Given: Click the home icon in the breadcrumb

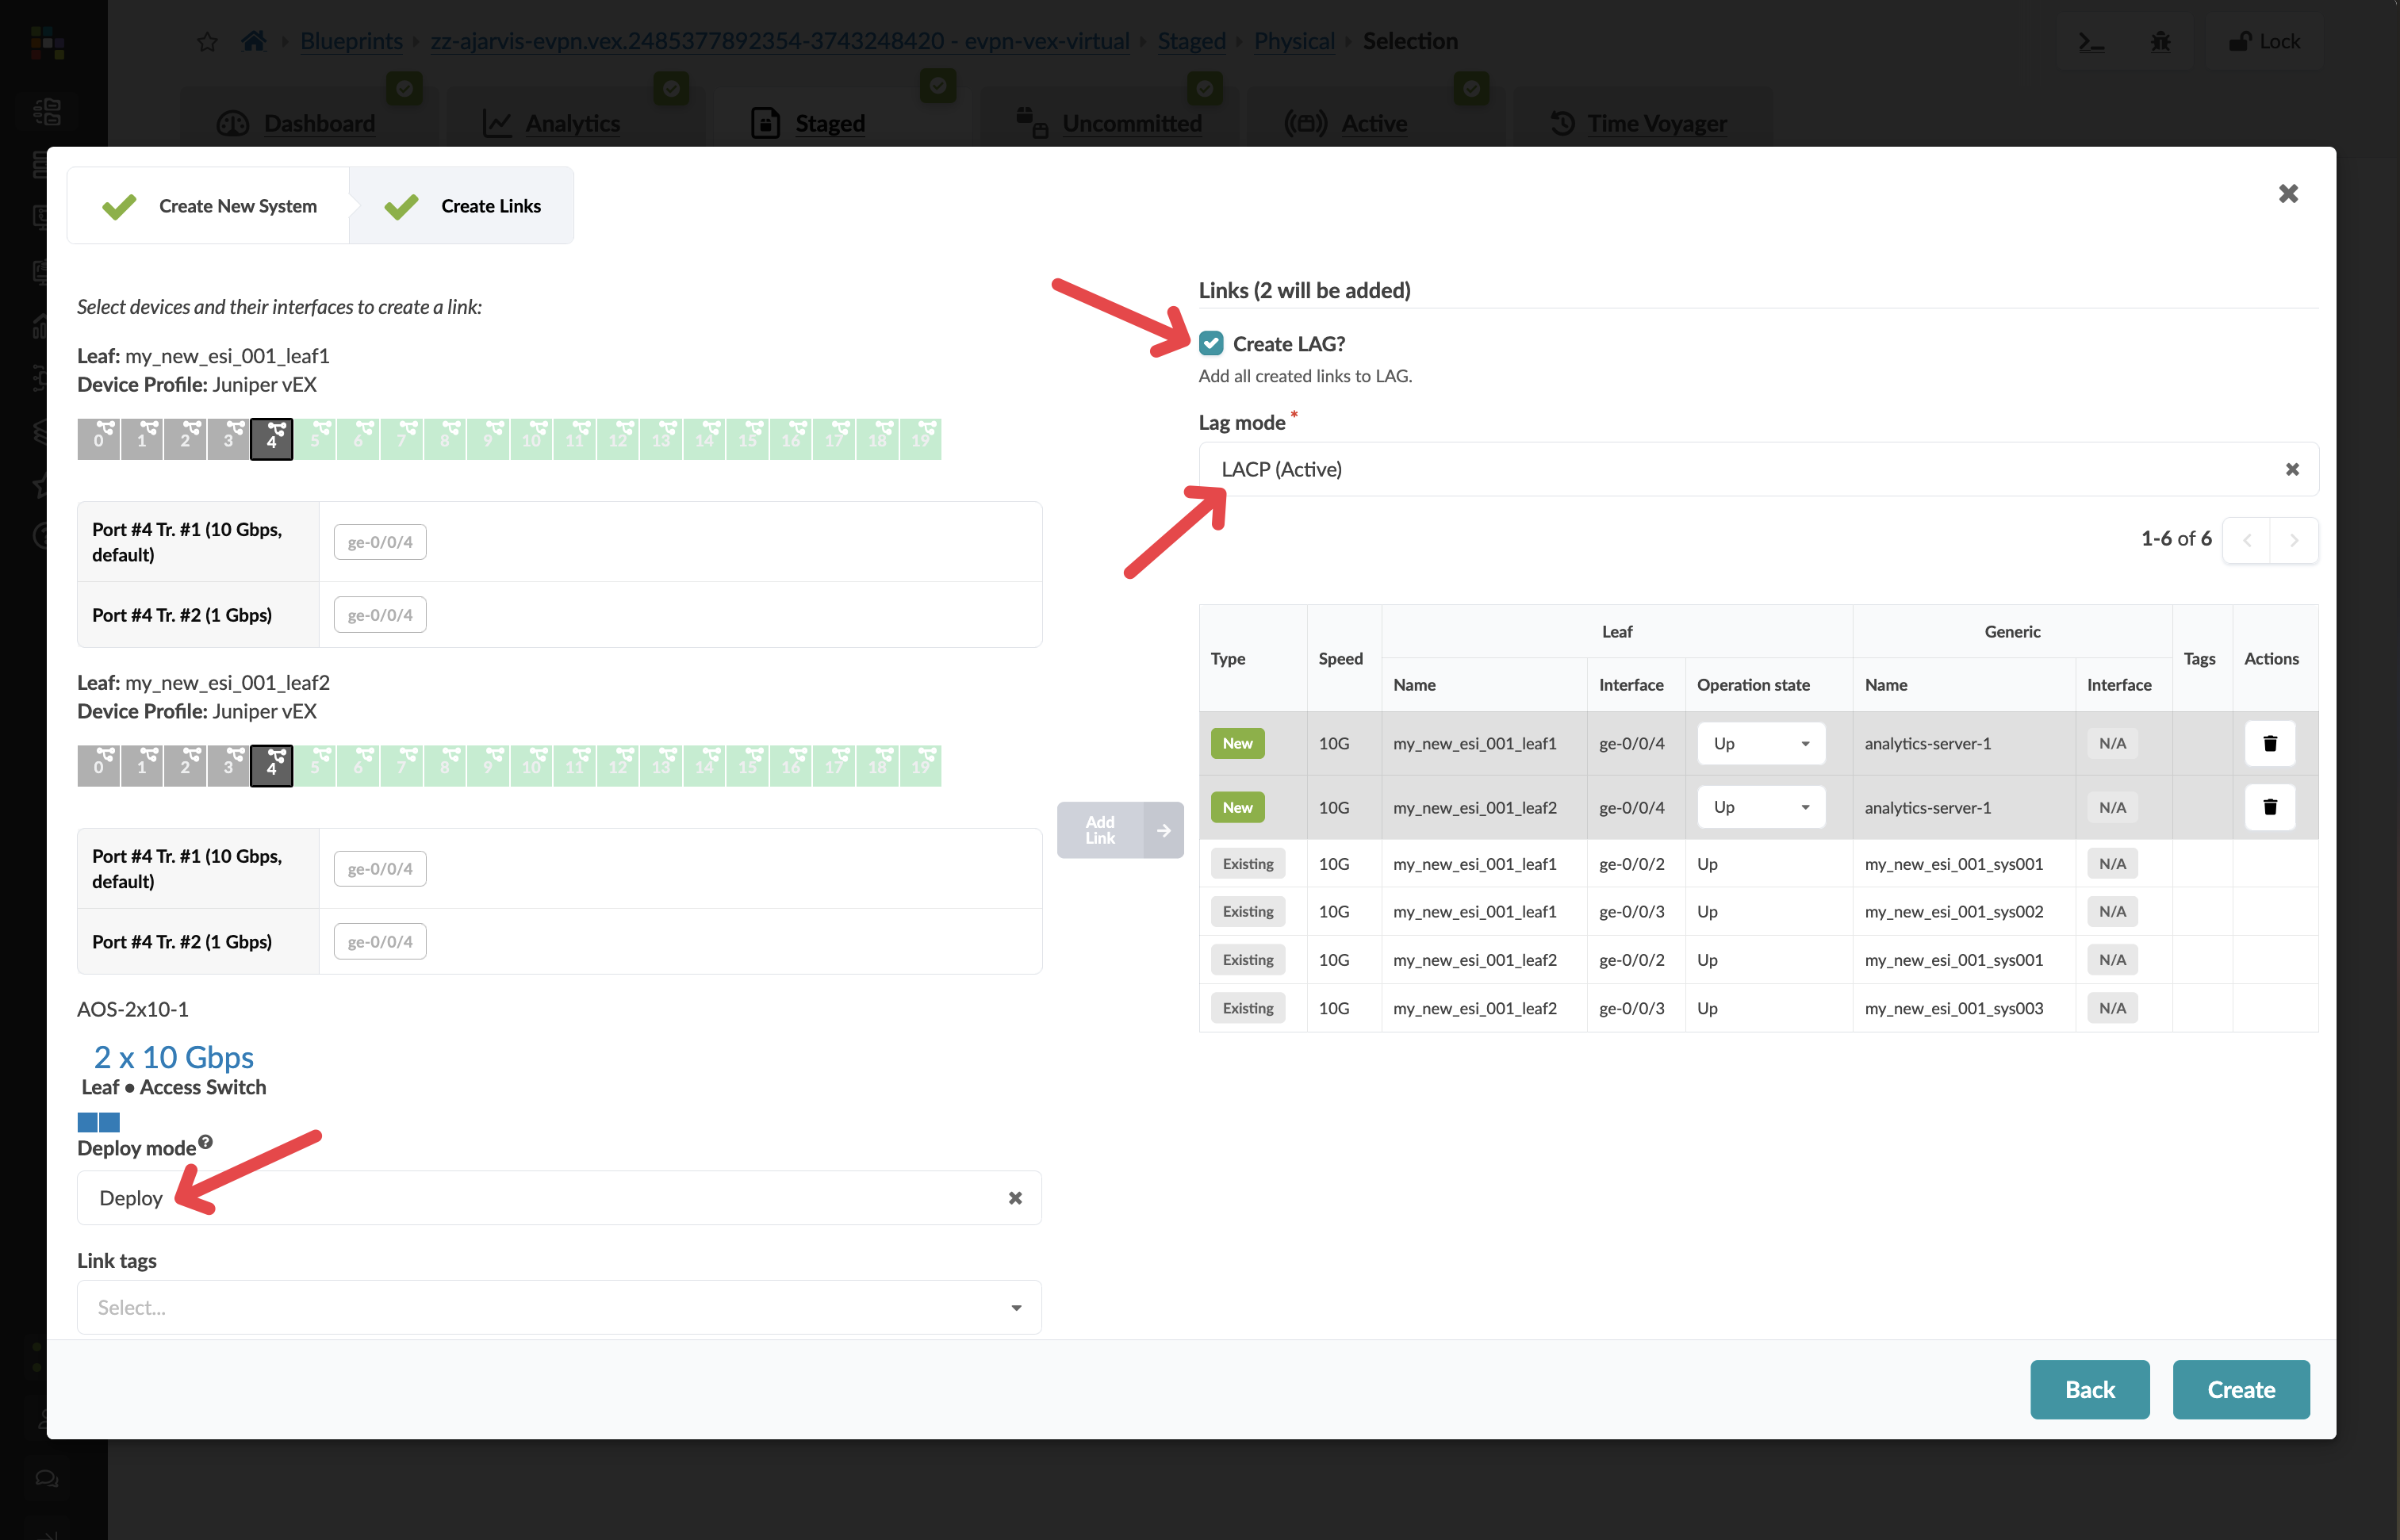Looking at the screenshot, I should (253, 40).
